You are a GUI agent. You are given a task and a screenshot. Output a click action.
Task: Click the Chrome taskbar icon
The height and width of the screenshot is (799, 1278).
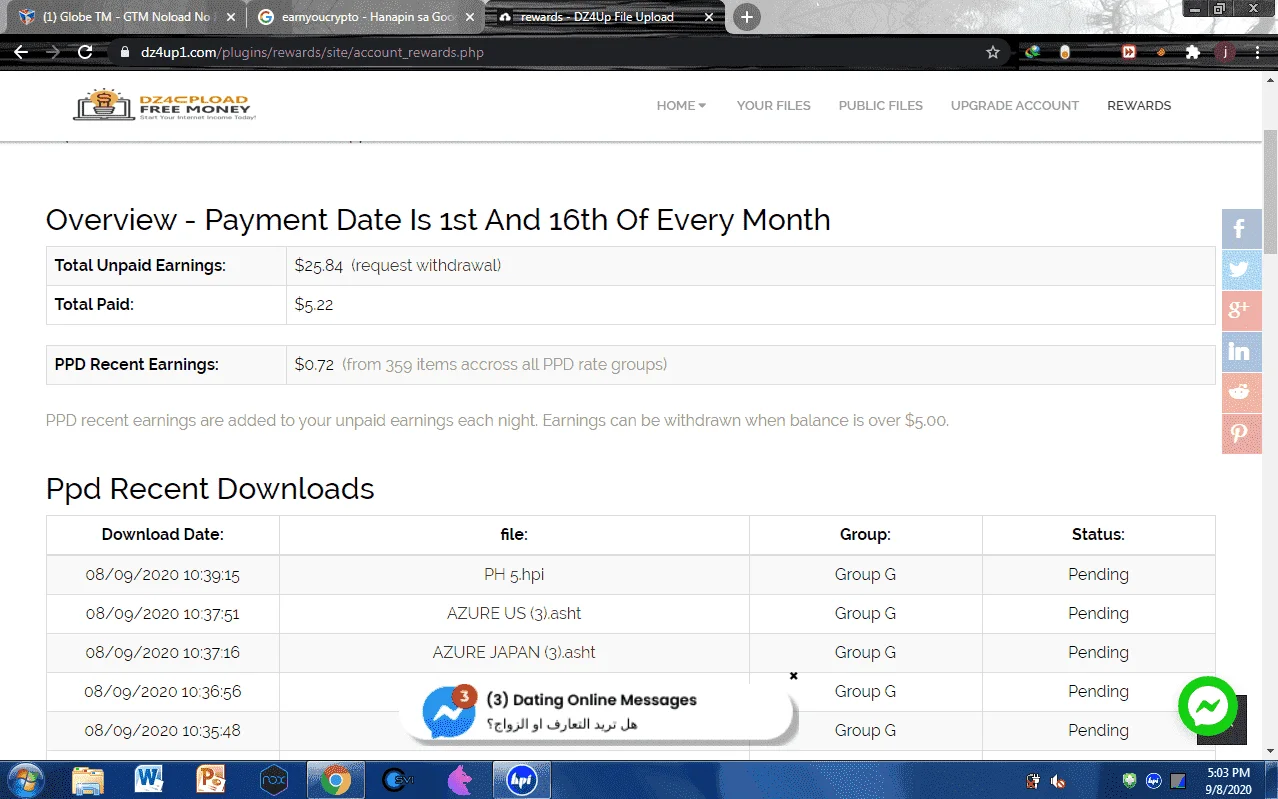tap(335, 780)
